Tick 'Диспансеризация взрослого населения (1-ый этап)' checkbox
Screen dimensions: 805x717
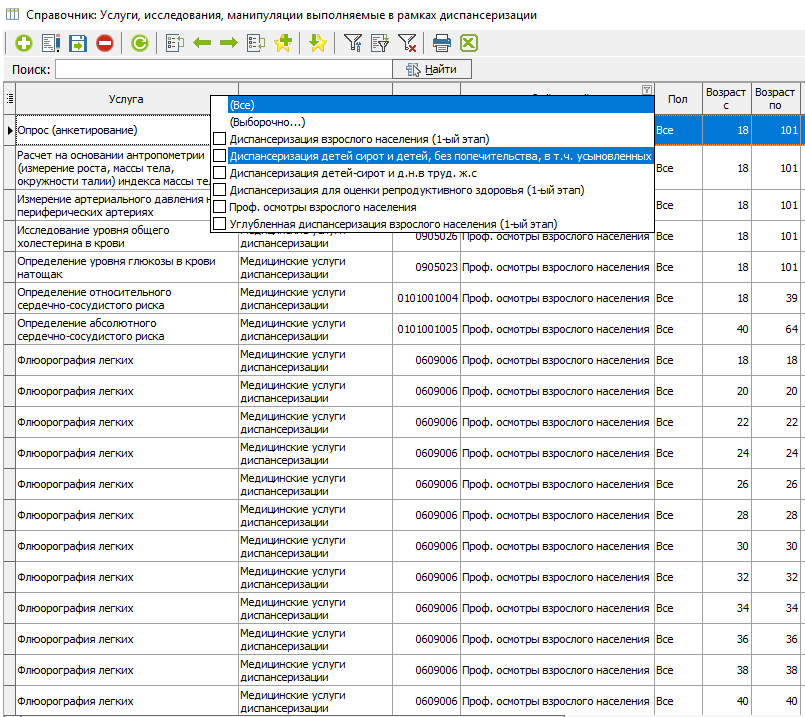click(x=220, y=139)
